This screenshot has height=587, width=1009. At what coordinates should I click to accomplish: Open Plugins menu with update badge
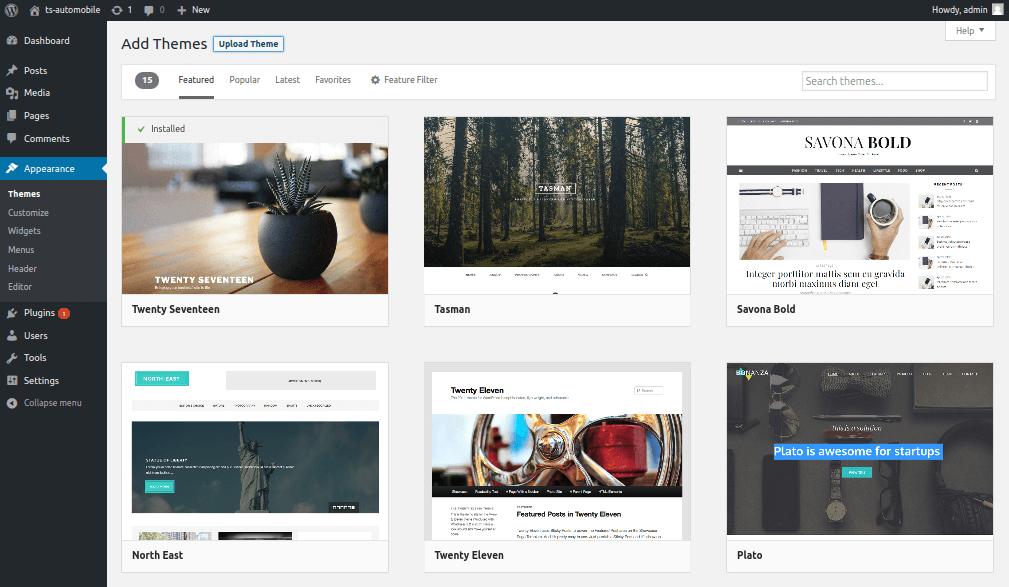pyautogui.click(x=40, y=313)
